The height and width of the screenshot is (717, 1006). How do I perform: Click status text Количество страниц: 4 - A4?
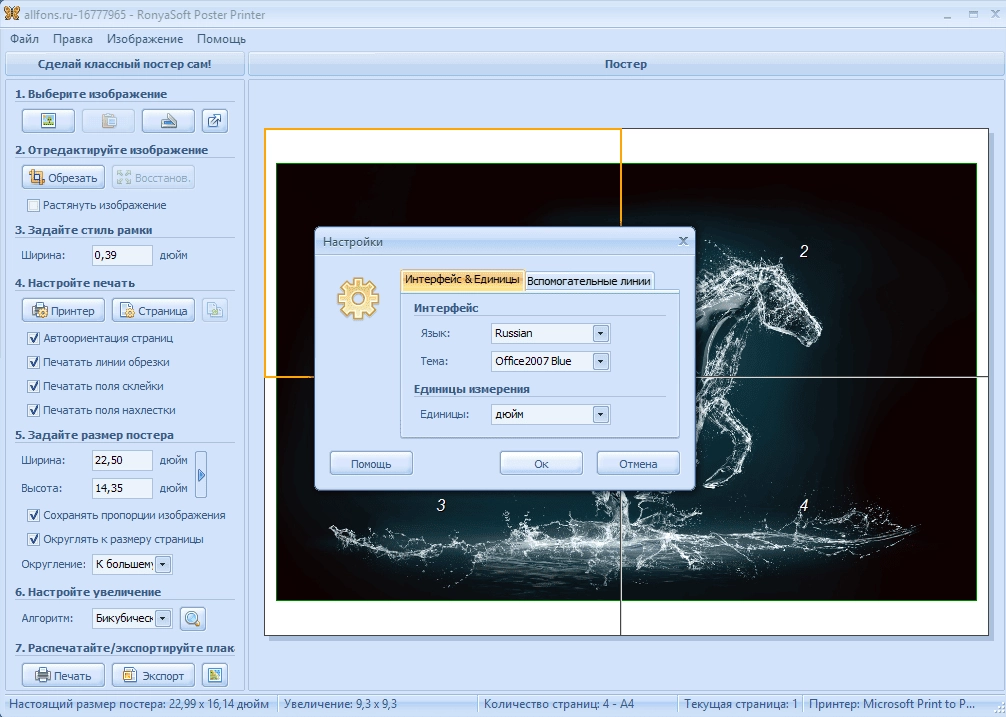559,704
